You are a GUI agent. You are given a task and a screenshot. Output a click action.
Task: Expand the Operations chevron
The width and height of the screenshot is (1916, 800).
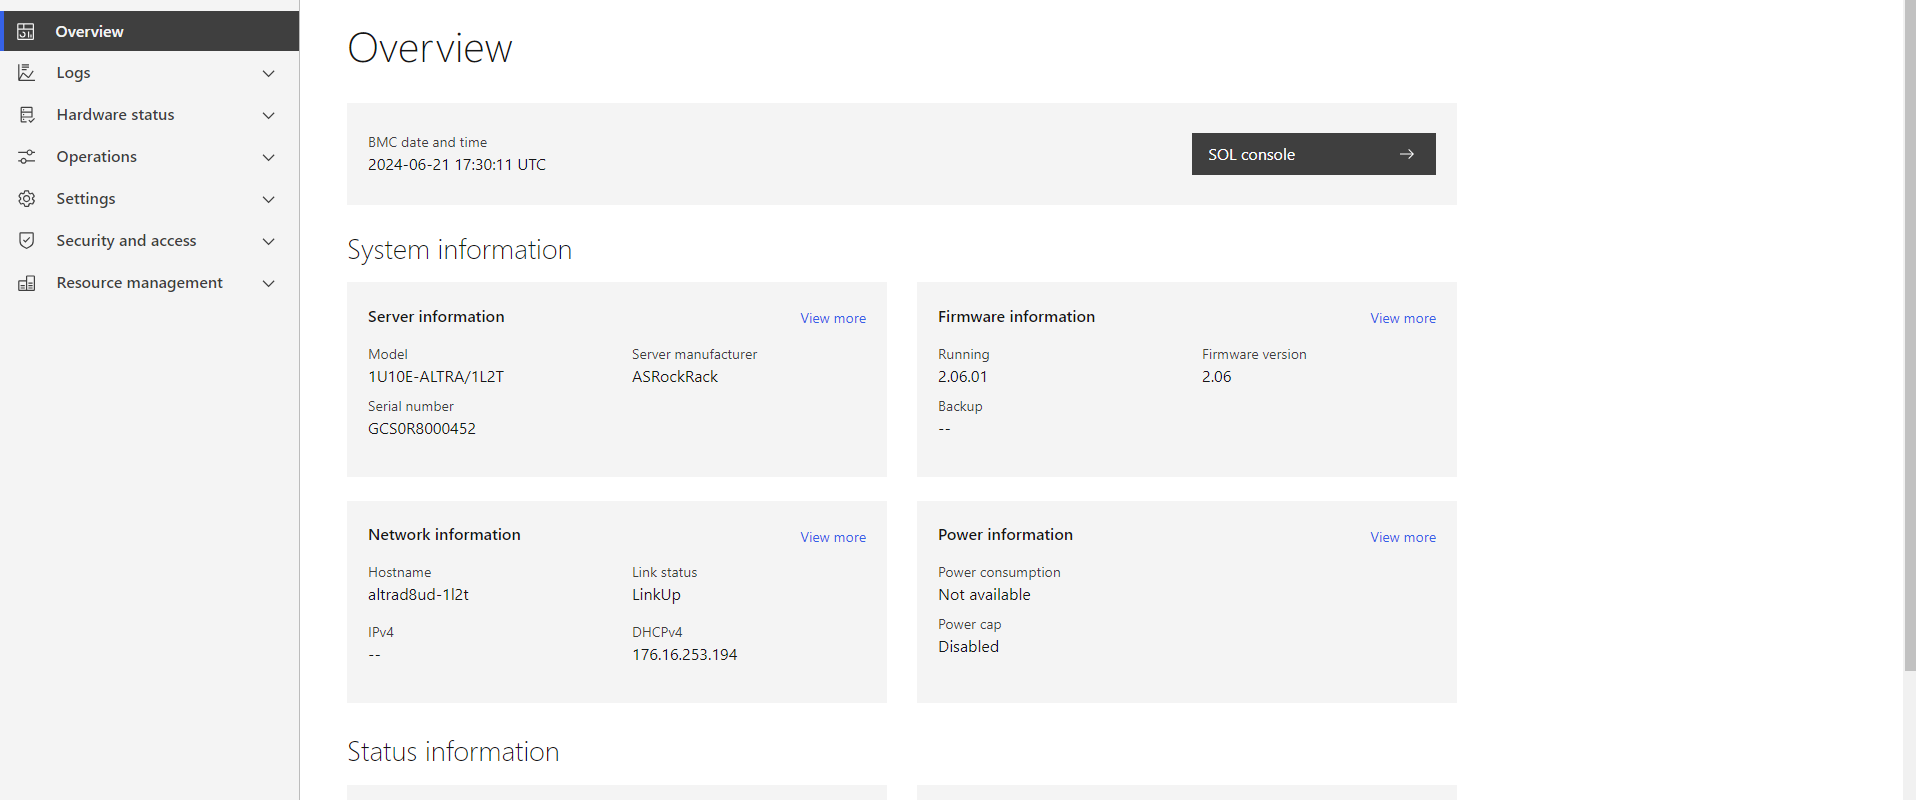click(268, 157)
